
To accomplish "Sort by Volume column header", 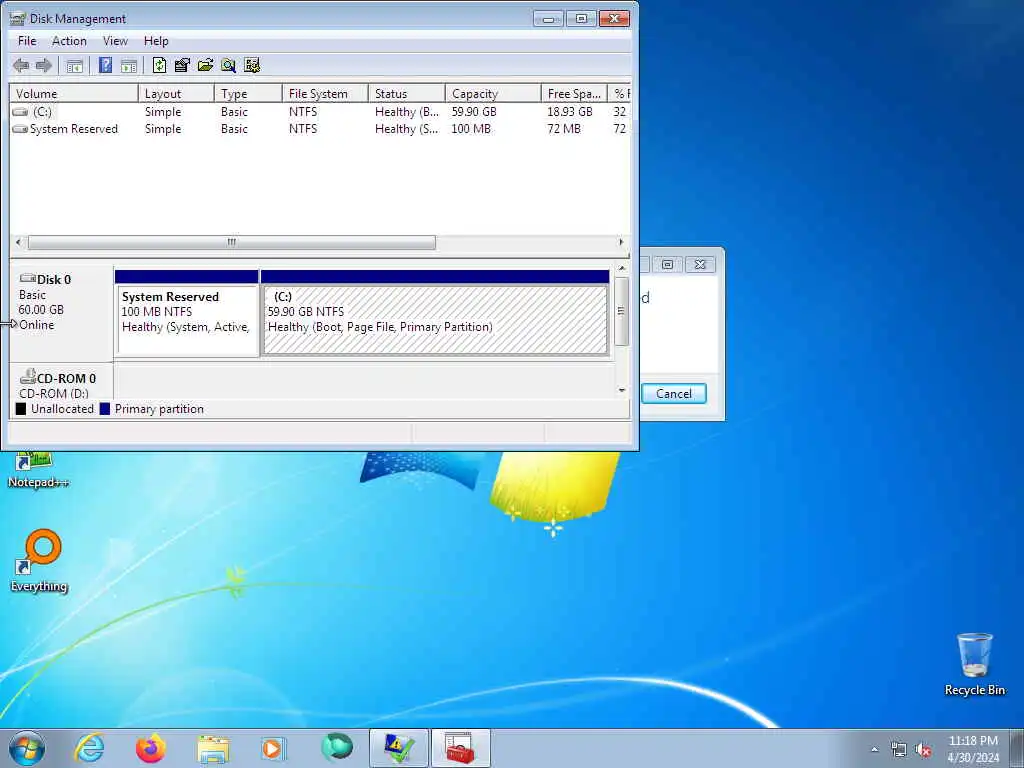I will coord(74,93).
